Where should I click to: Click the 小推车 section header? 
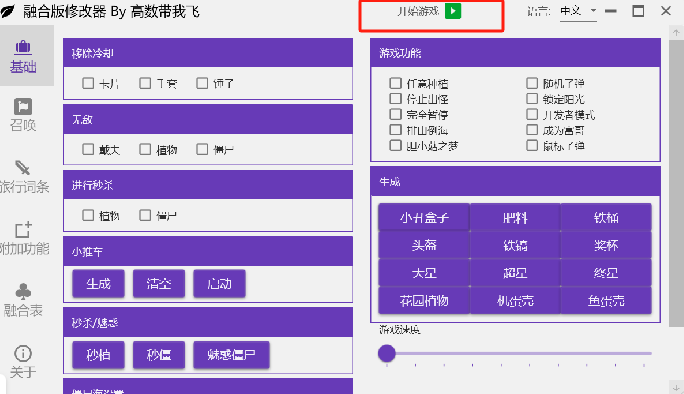pos(208,251)
